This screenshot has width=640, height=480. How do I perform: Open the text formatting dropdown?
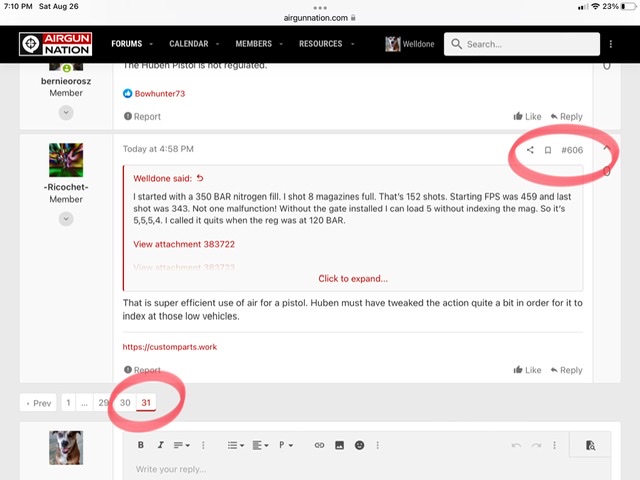(x=182, y=445)
